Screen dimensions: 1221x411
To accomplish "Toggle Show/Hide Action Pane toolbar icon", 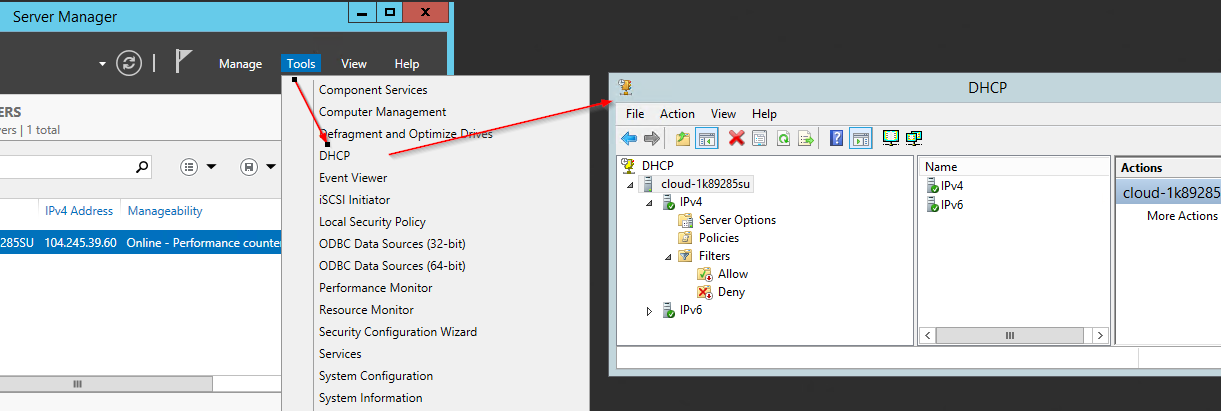I will (860, 139).
